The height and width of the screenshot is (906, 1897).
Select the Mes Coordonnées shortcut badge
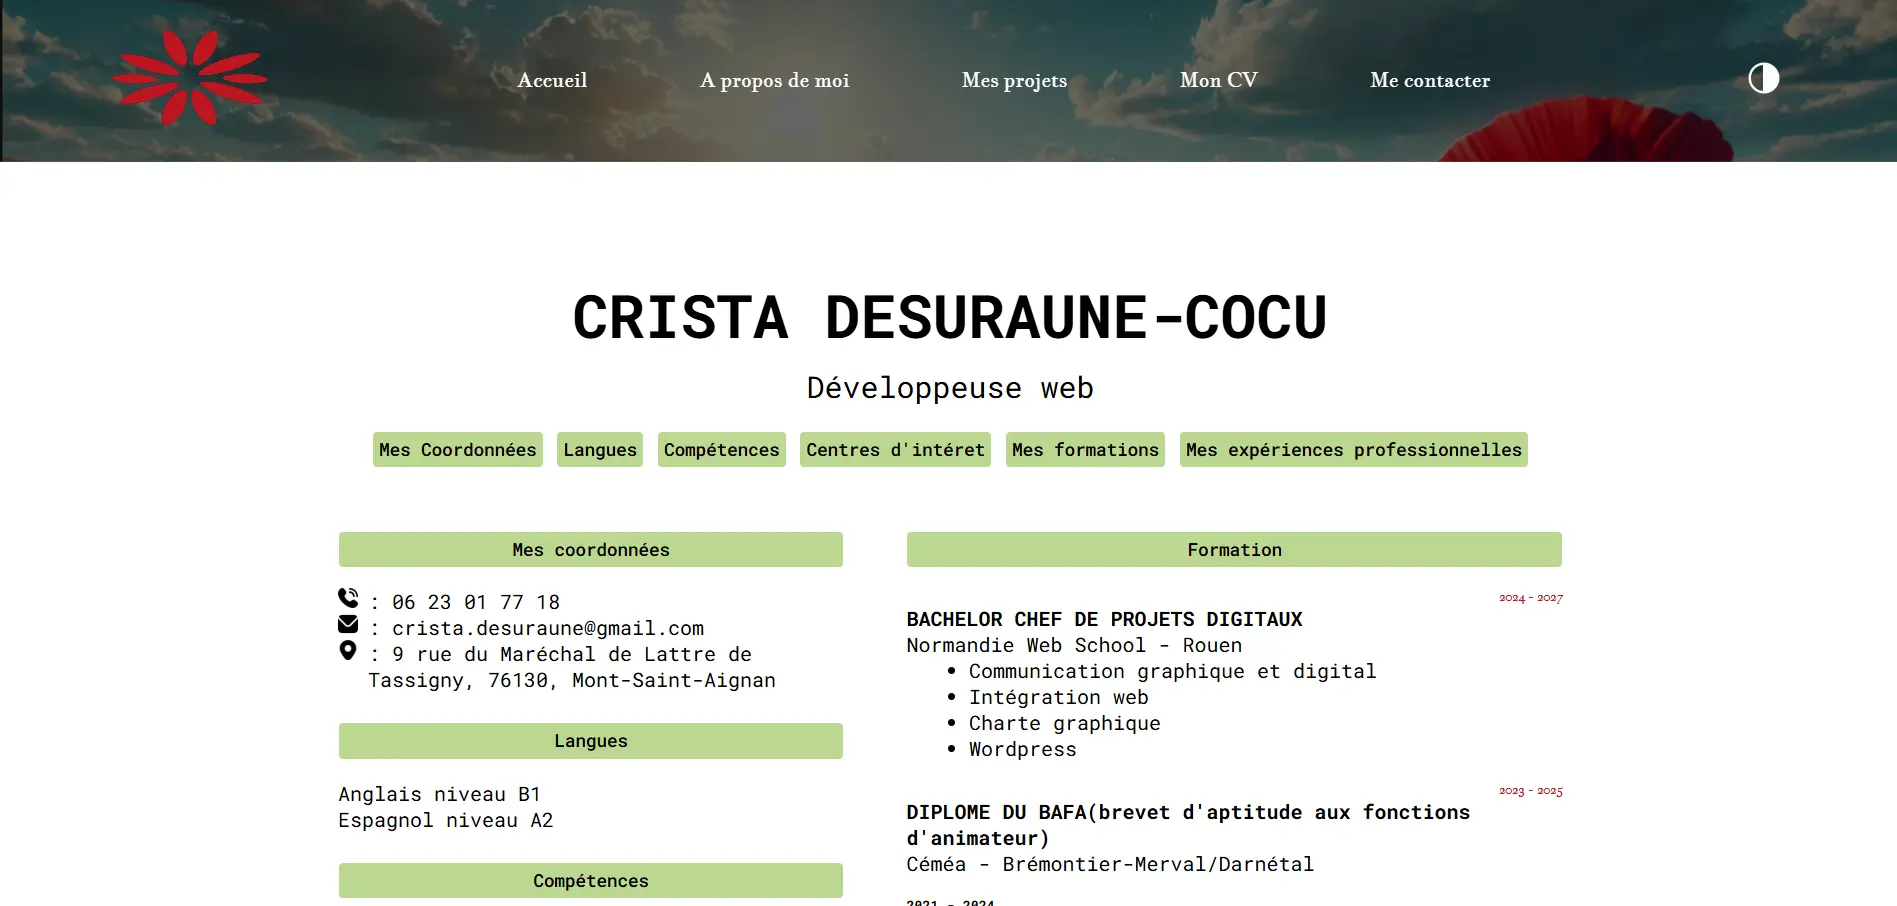pos(457,449)
